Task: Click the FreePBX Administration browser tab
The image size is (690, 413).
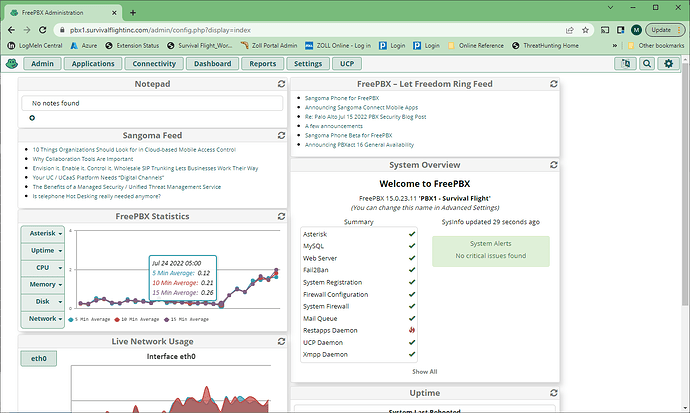Action: point(63,13)
